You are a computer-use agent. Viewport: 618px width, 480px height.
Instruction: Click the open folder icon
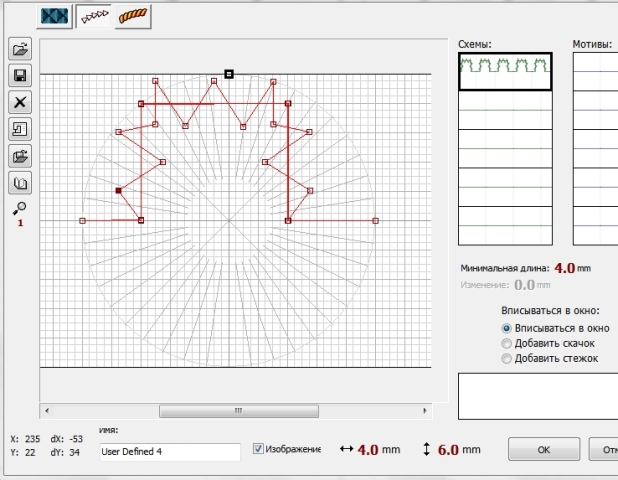pyautogui.click(x=20, y=49)
